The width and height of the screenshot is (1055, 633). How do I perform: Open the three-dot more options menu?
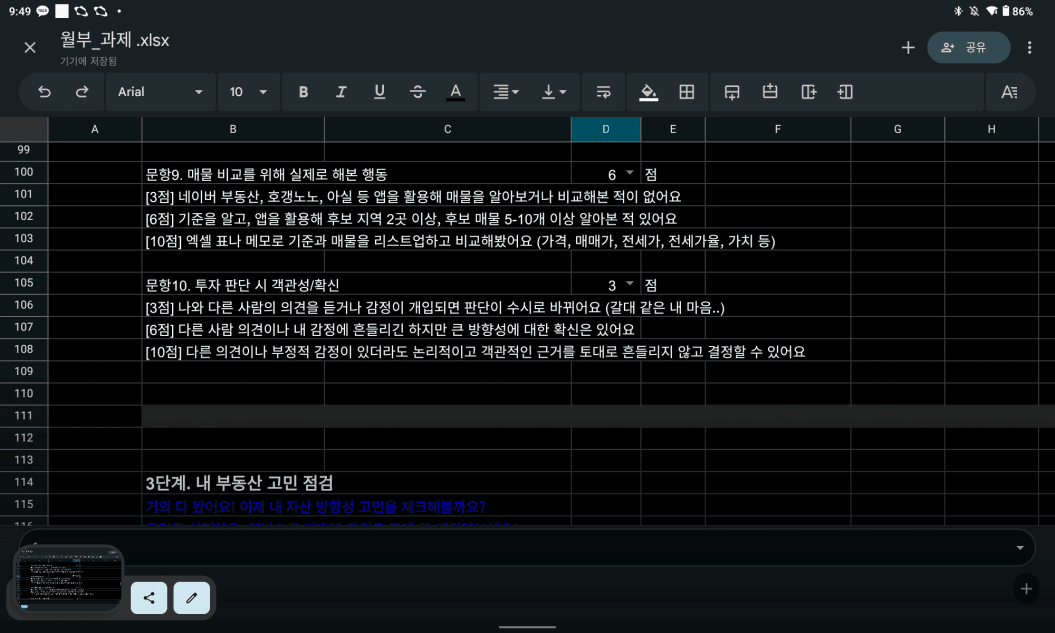click(x=1030, y=47)
